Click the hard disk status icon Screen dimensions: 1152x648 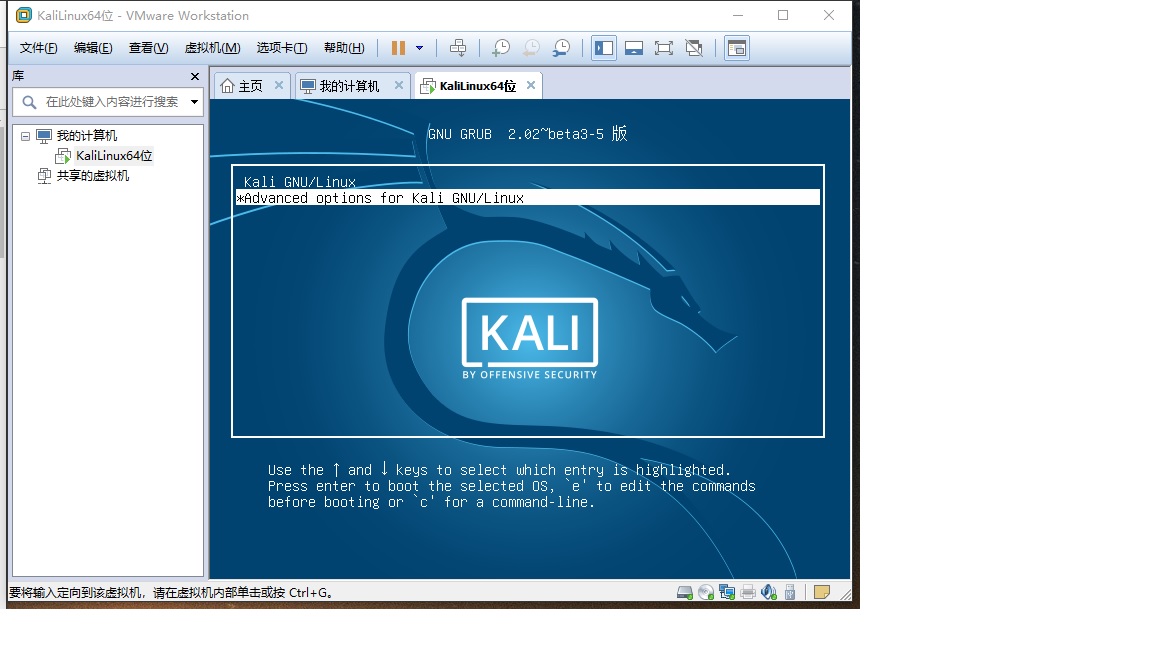pos(685,592)
